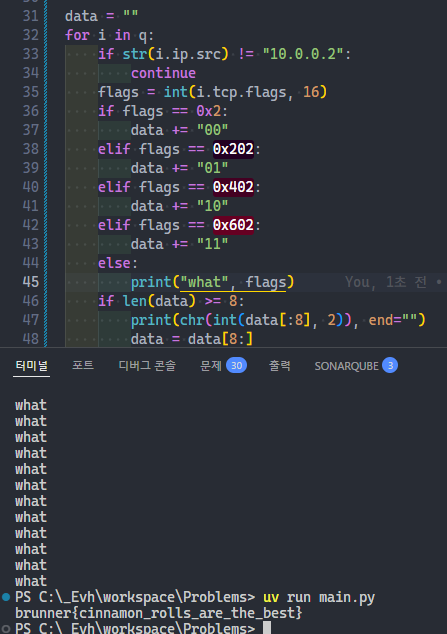Click the terminal input cursor at prompt
Screen dimensions: 447x634
267,629
